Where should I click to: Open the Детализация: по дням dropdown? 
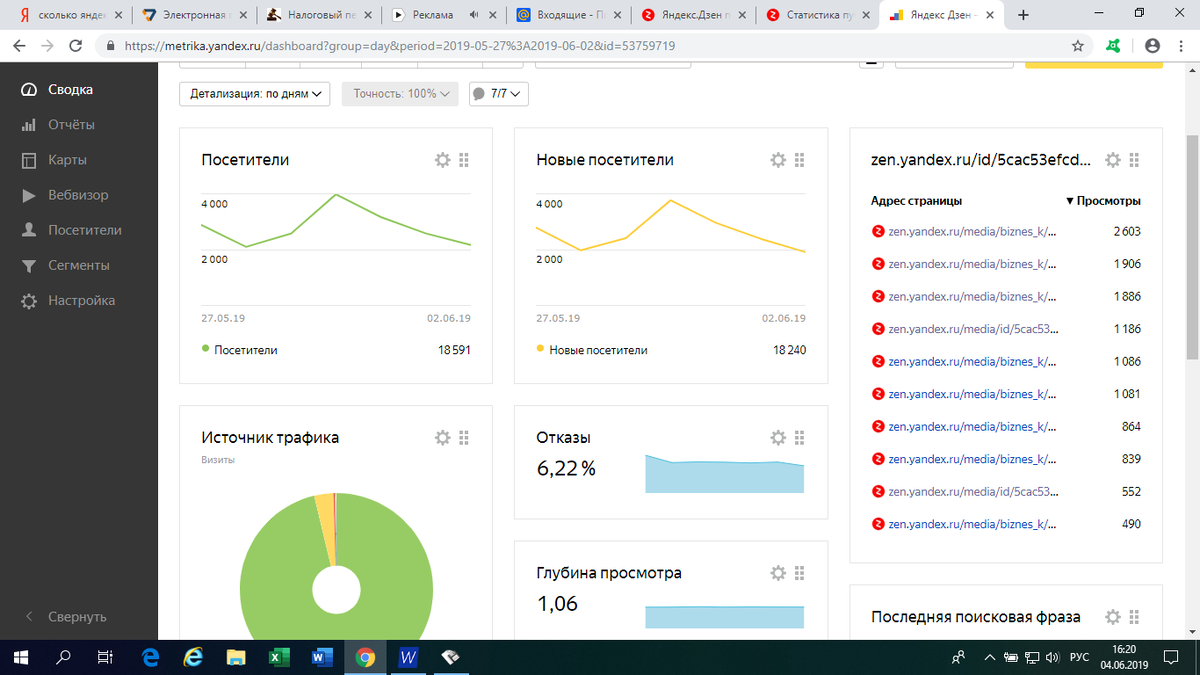click(x=255, y=93)
